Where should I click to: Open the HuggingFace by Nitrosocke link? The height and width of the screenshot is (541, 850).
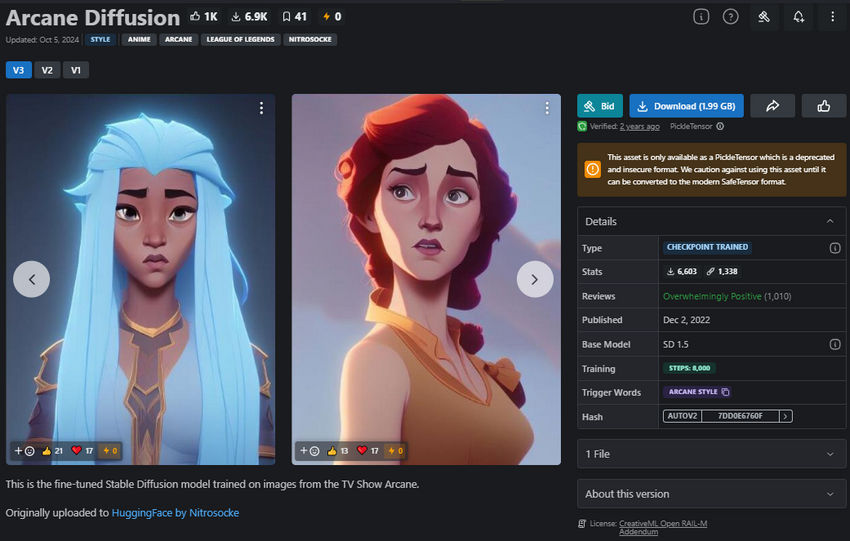pyautogui.click(x=175, y=512)
